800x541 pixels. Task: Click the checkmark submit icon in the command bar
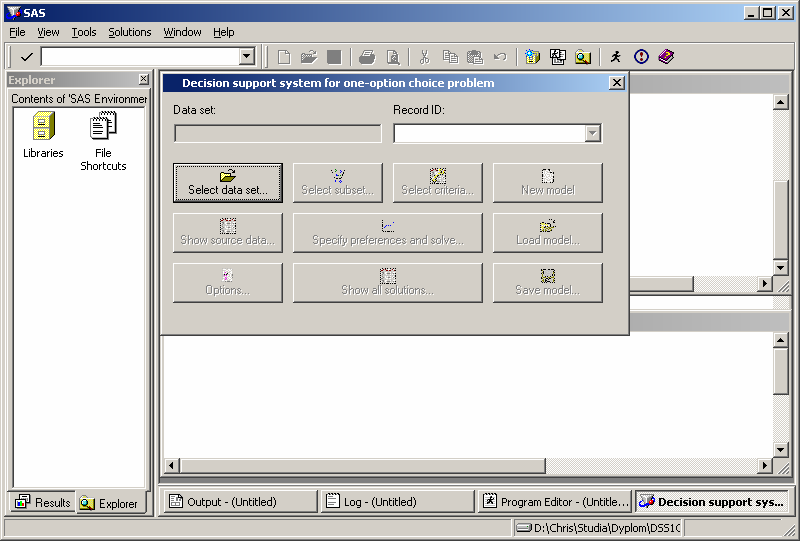click(x=27, y=57)
